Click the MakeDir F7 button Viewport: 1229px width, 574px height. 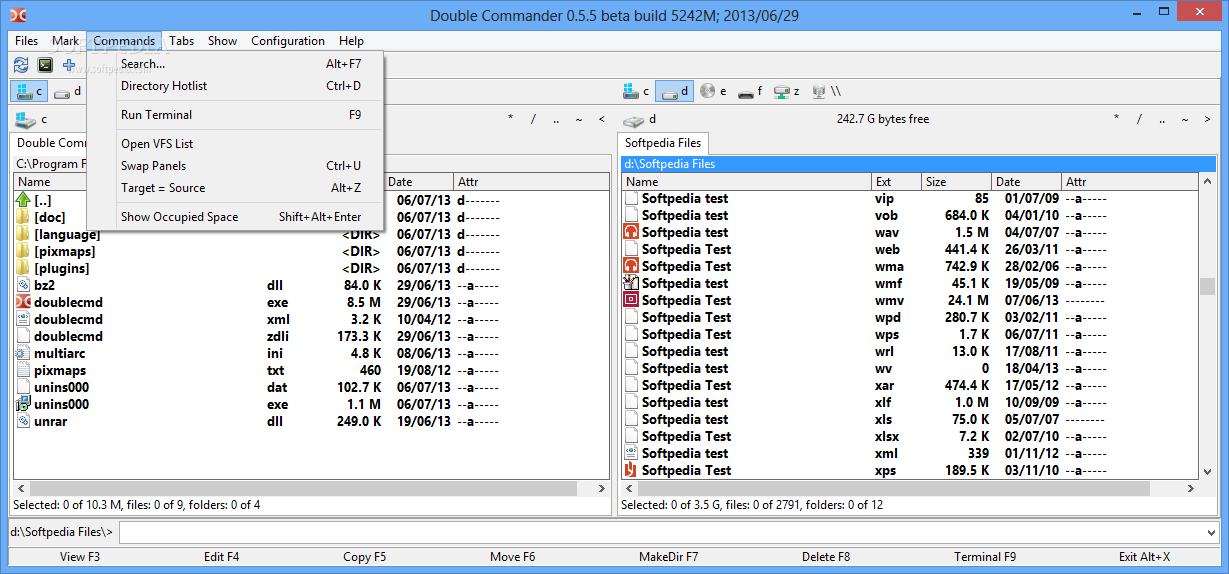668,557
